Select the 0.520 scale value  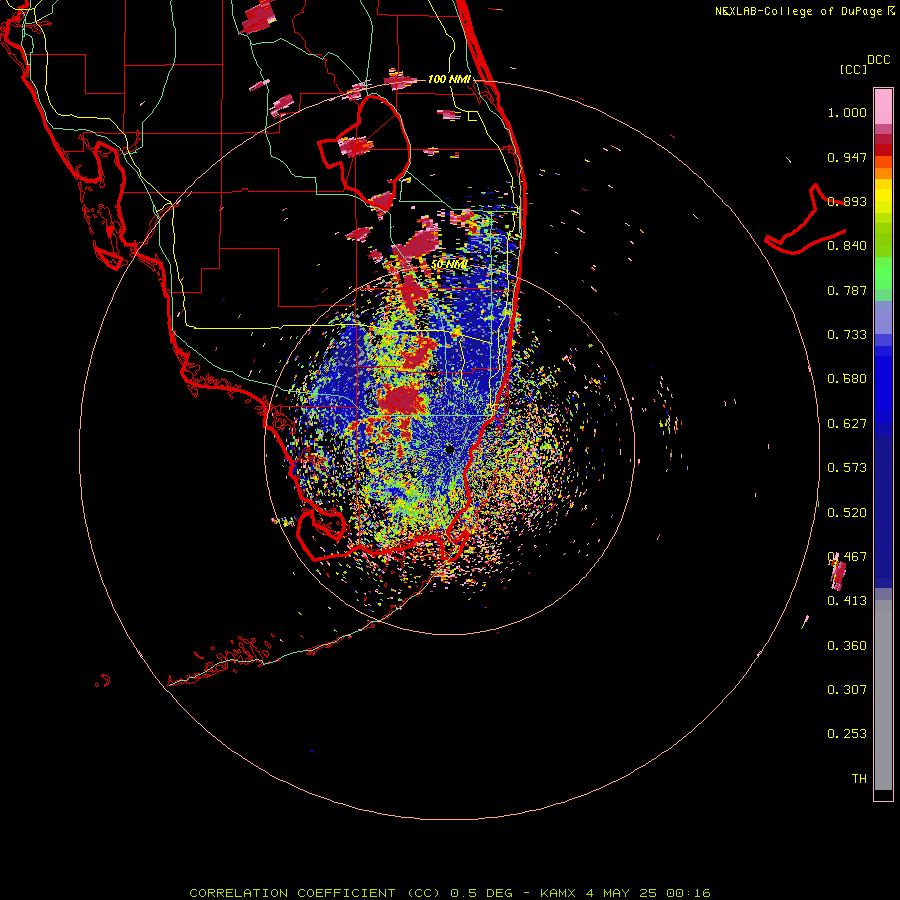[847, 513]
